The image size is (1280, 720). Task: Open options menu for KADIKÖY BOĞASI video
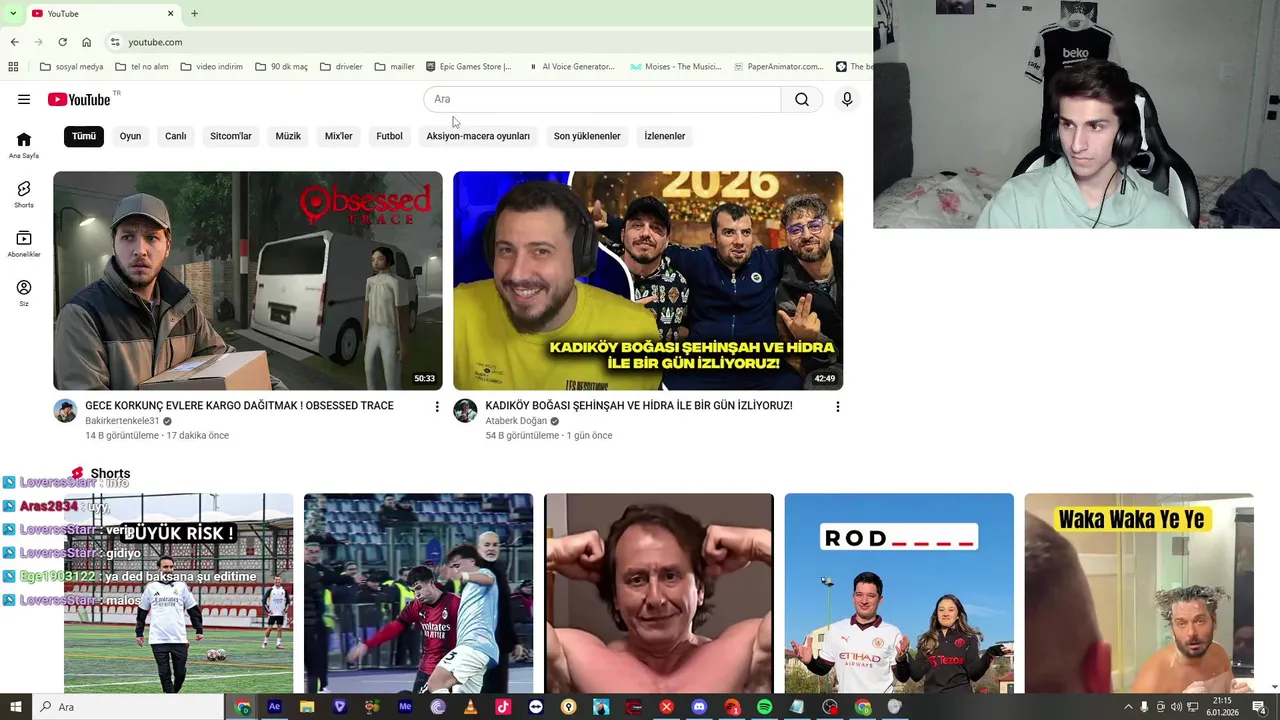[837, 406]
